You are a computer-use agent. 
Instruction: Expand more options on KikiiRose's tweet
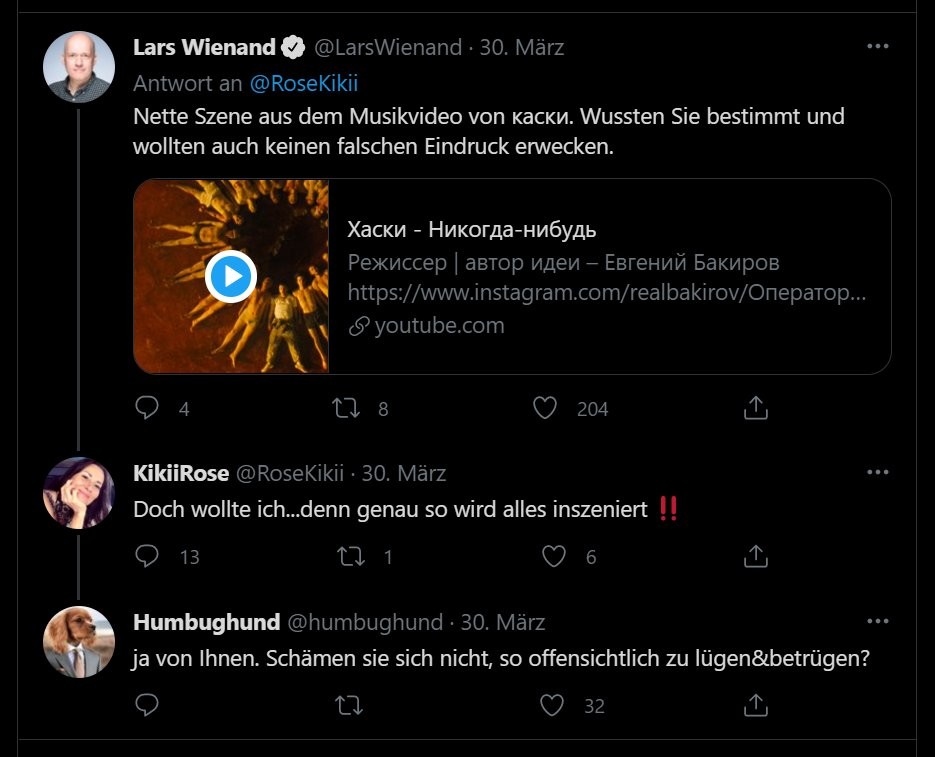click(877, 472)
